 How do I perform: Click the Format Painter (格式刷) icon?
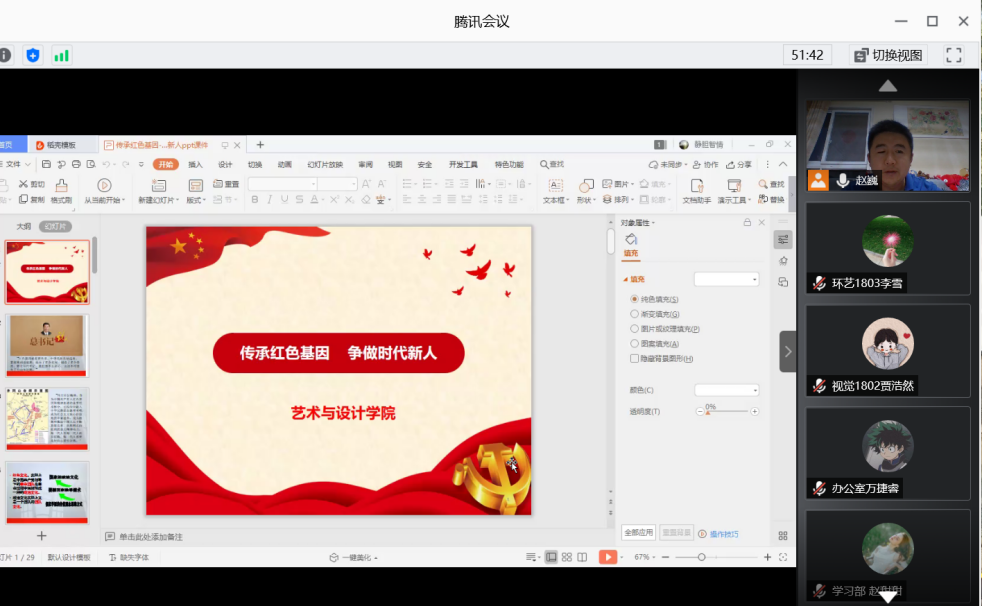(x=61, y=186)
